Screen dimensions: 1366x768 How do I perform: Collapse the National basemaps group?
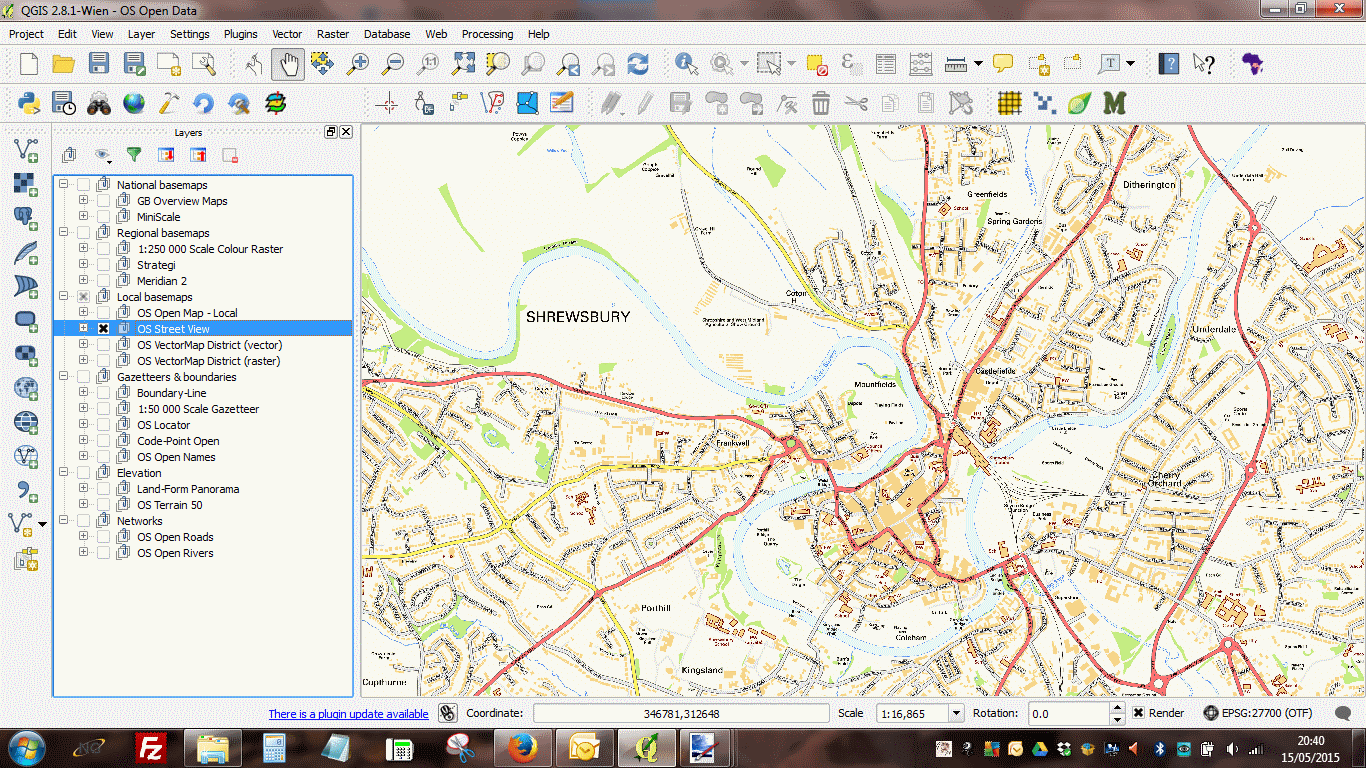click(x=64, y=185)
